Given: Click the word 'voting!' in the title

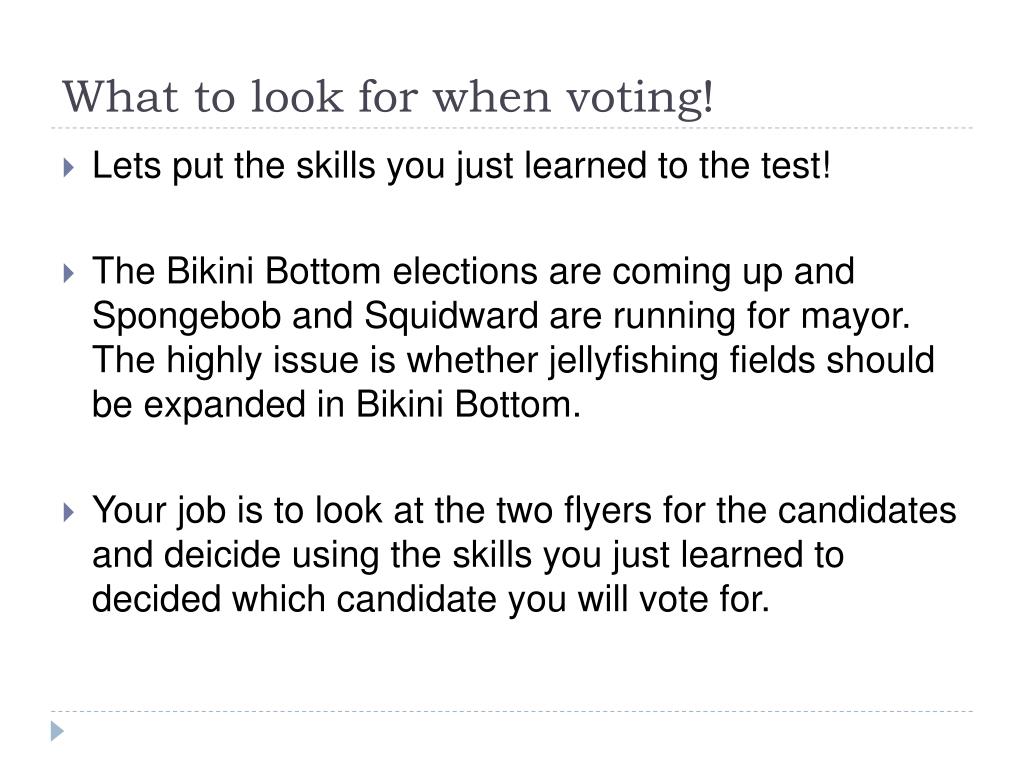Looking at the screenshot, I should tap(639, 99).
